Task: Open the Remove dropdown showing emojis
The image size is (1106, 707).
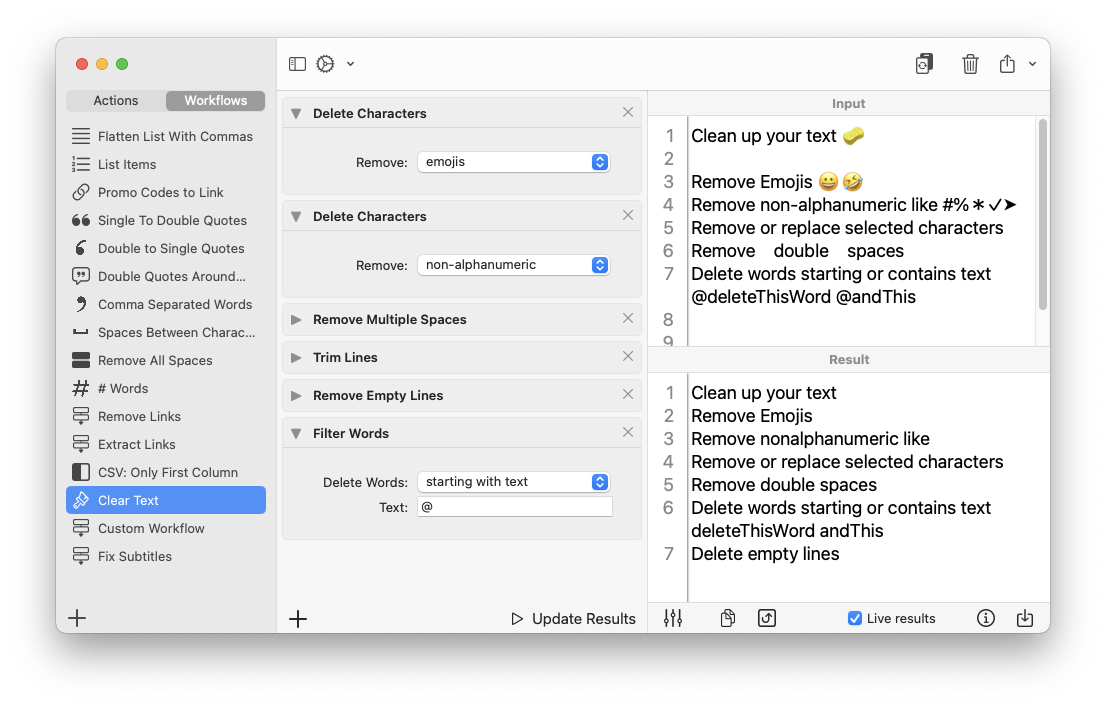Action: pos(514,162)
